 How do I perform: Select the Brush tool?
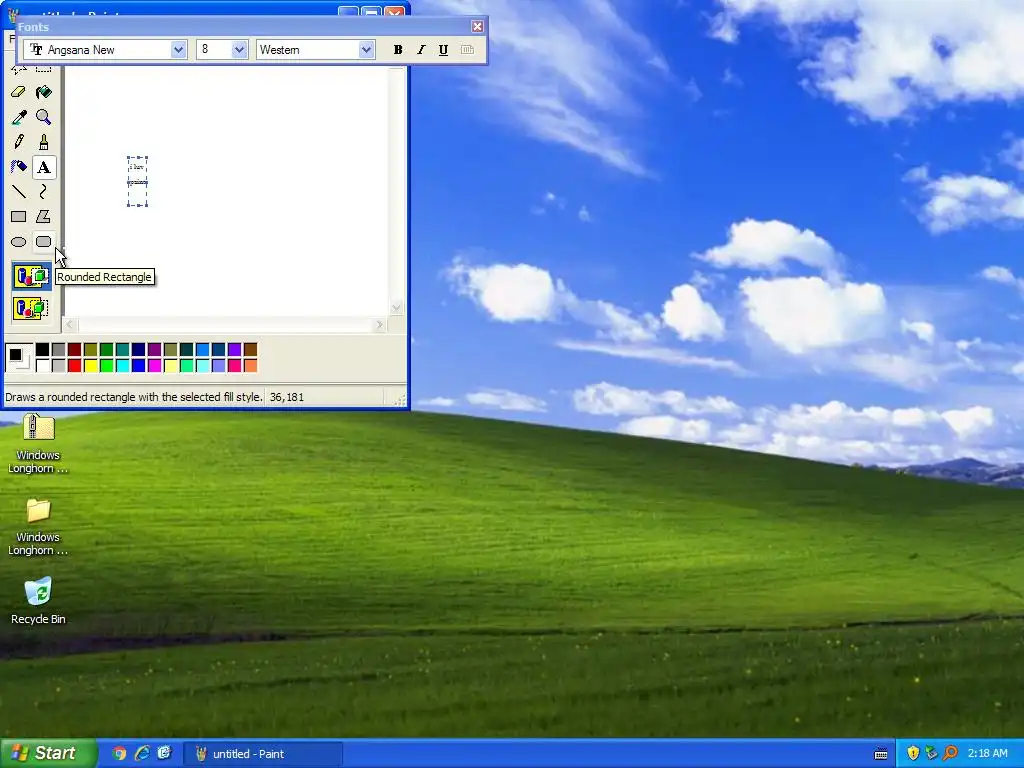[x=43, y=142]
